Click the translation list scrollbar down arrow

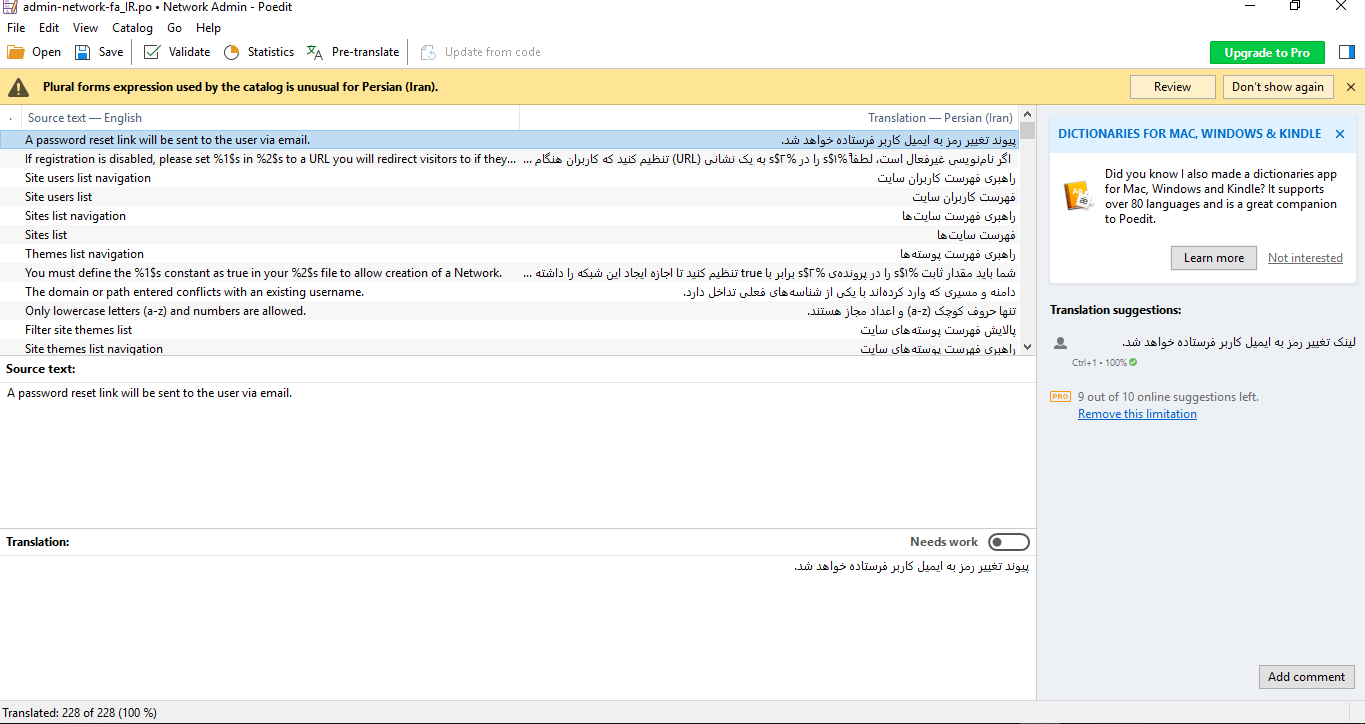[x=1027, y=348]
